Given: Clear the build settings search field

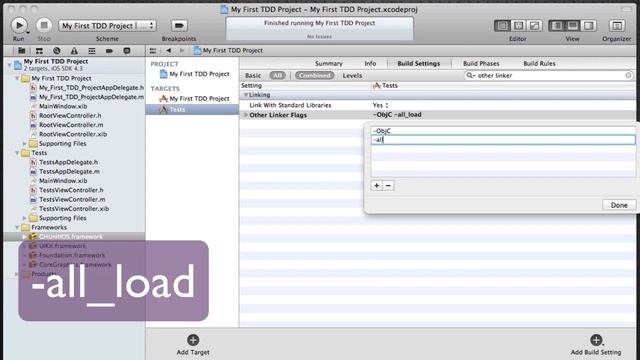Looking at the screenshot, I should click(628, 76).
